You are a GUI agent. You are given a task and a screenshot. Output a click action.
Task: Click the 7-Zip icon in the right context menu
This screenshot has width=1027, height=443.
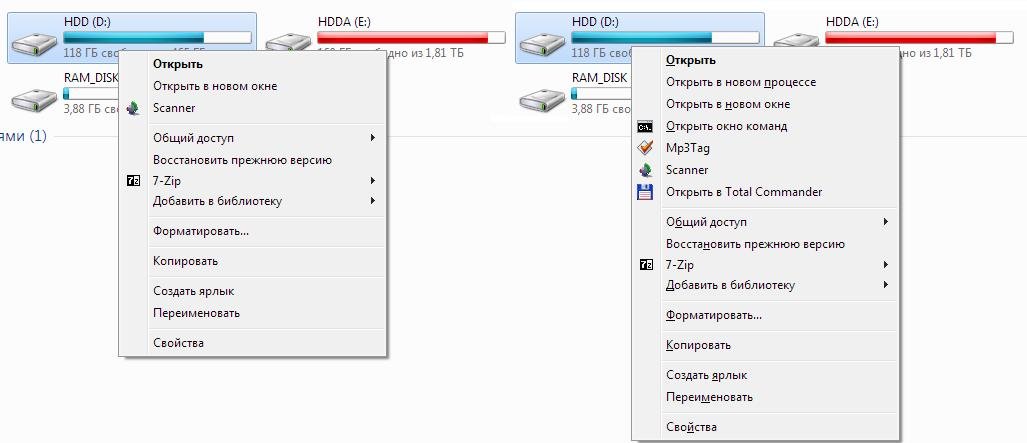[x=645, y=265]
